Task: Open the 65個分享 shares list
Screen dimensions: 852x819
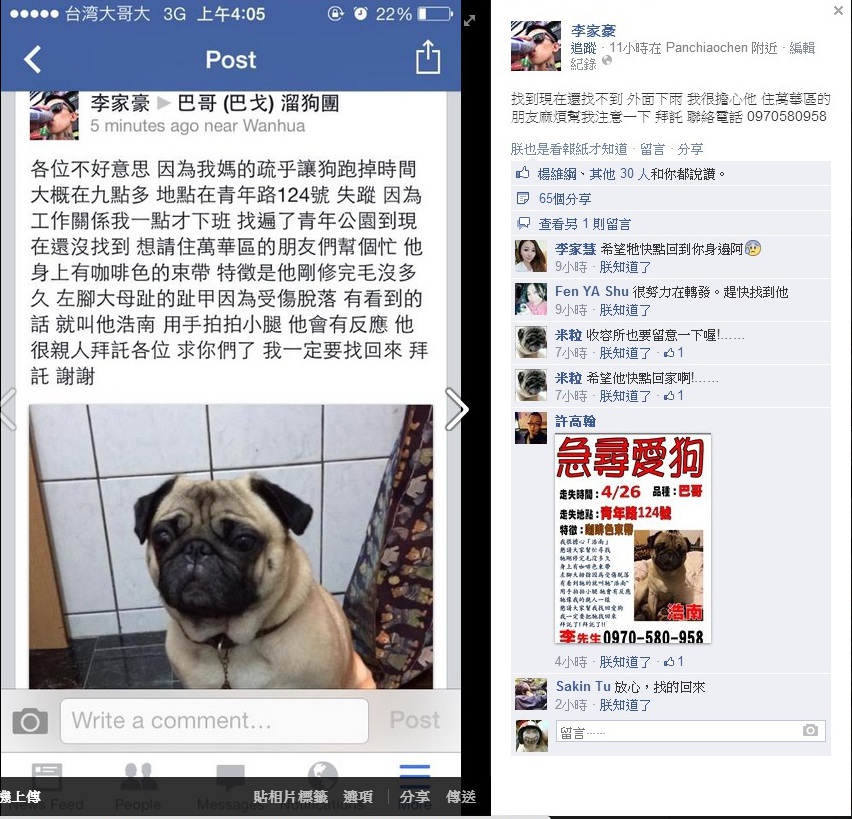Action: tap(565, 198)
